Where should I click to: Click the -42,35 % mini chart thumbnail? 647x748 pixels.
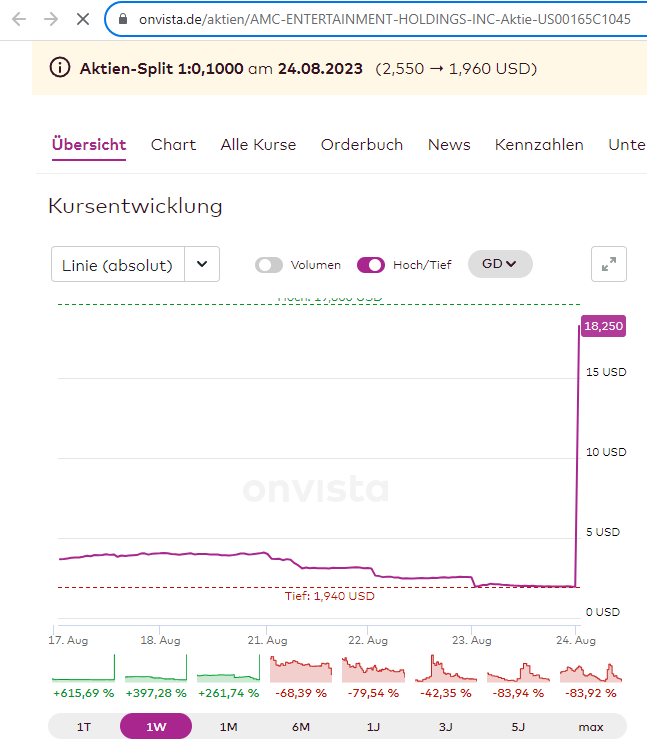pyautogui.click(x=446, y=668)
